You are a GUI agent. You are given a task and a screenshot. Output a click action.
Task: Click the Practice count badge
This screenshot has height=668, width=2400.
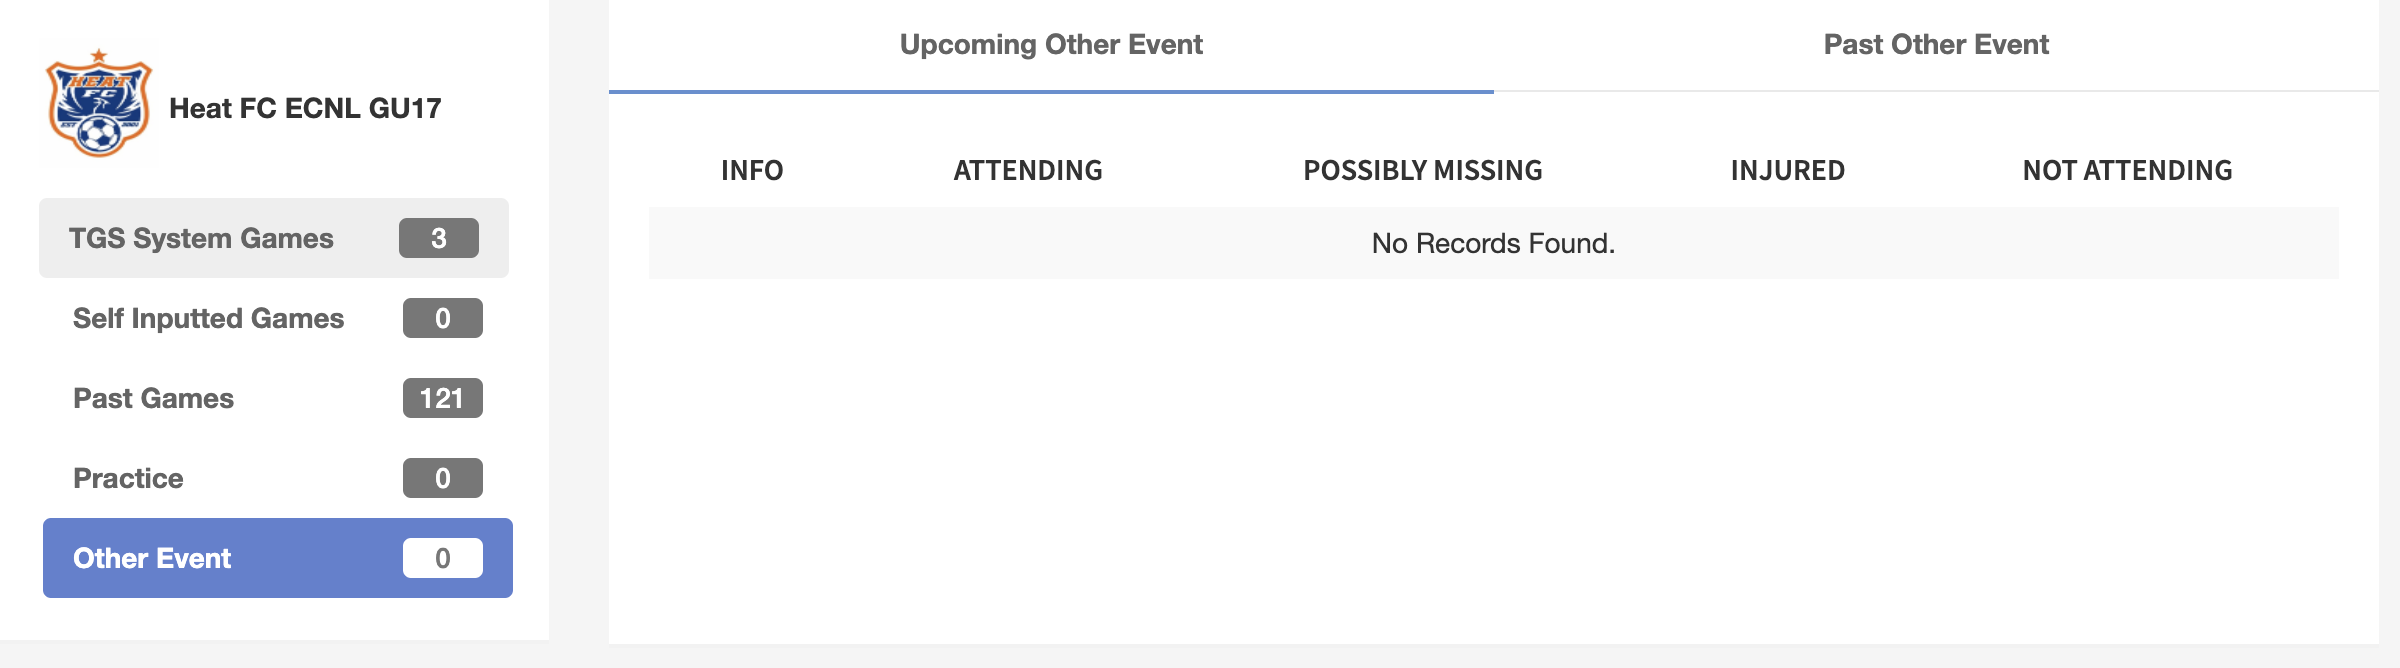(x=443, y=478)
